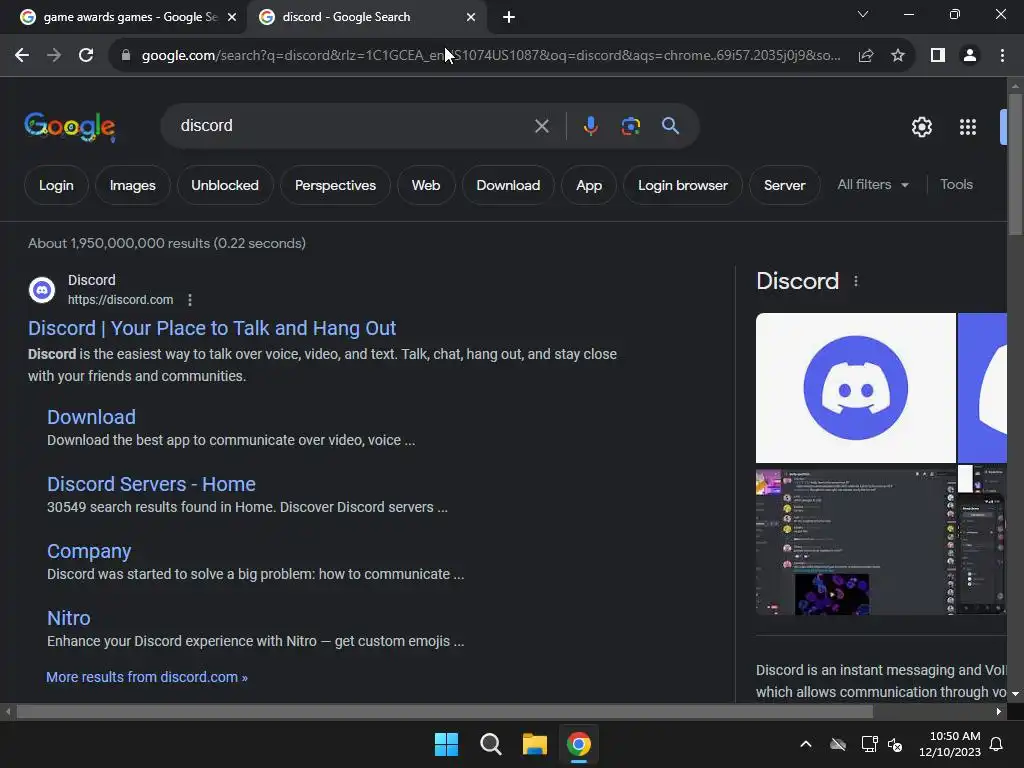This screenshot has height=768, width=1024.
Task: Select the App filter chip
Action: tap(588, 185)
